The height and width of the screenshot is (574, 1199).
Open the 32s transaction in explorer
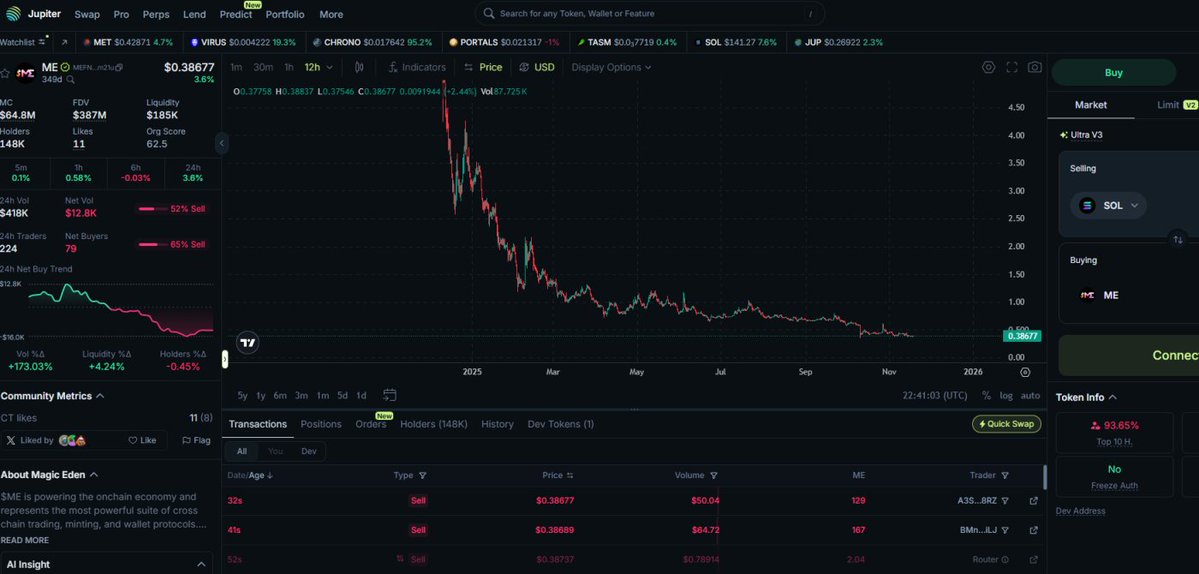[x=1034, y=501]
